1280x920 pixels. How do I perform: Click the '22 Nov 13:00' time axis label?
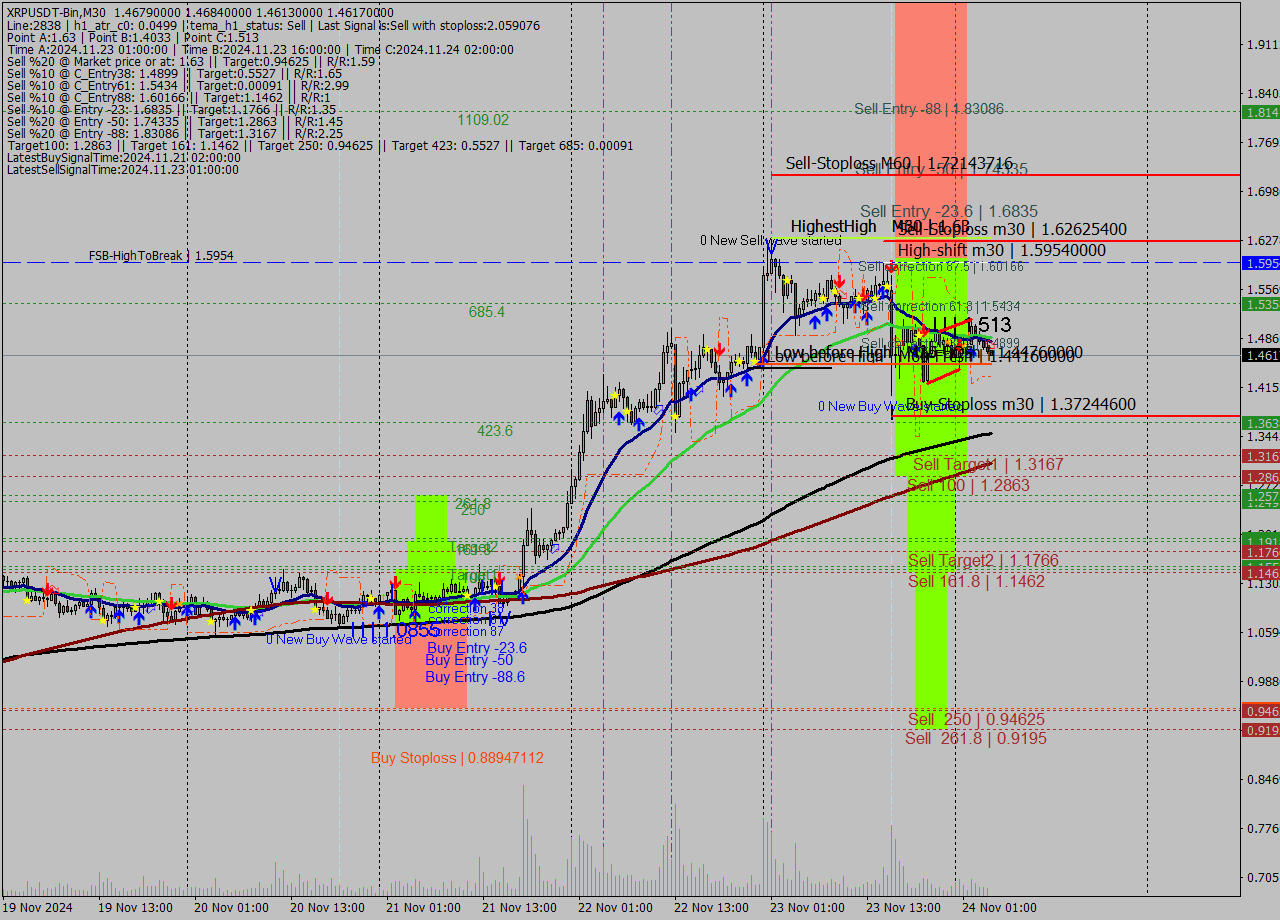coord(711,908)
